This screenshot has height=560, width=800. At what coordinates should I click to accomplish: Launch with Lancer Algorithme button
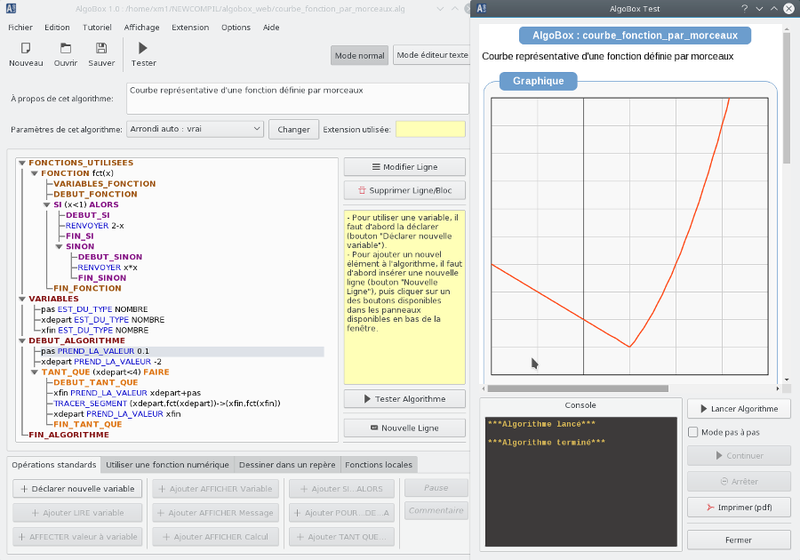[x=738, y=409]
